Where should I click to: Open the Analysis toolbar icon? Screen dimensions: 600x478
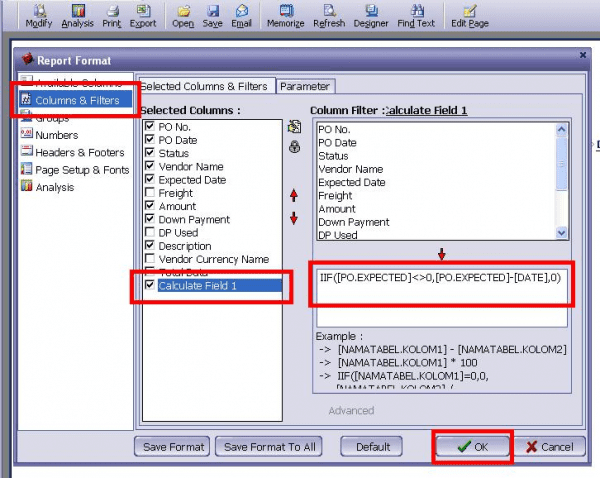[76, 15]
